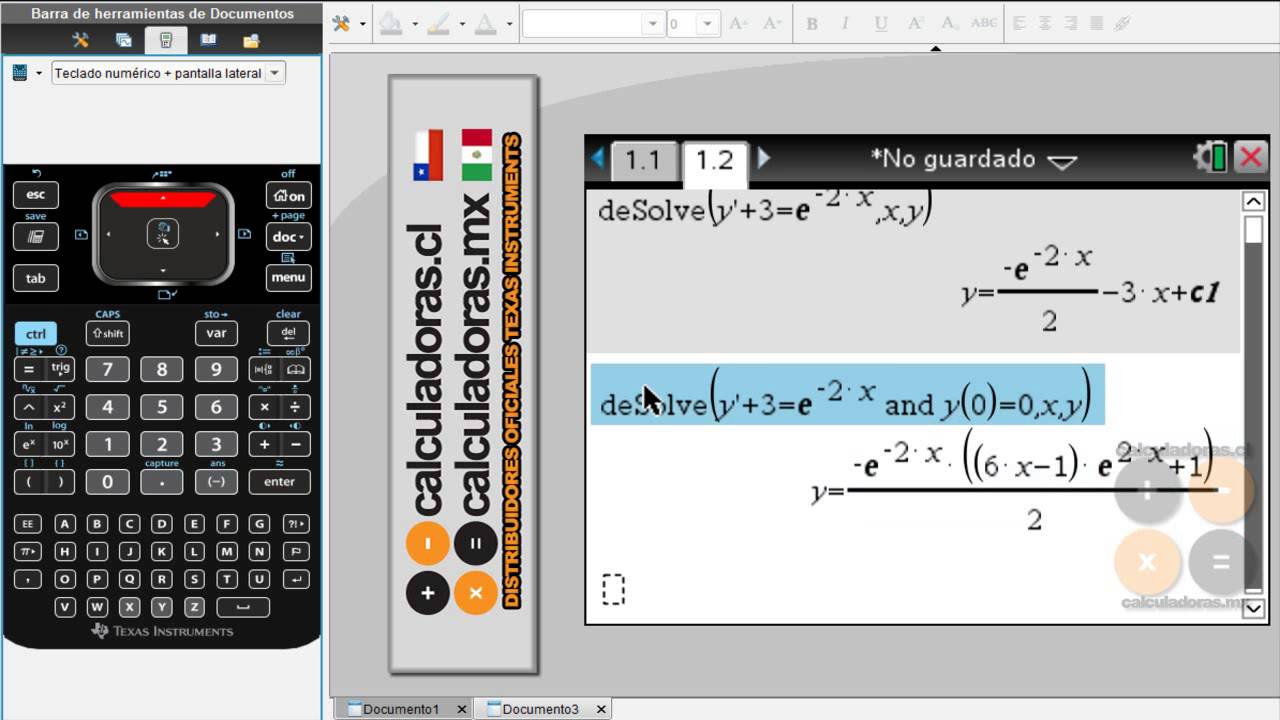Click the trig key
The width and height of the screenshot is (1280, 720).
tap(61, 369)
